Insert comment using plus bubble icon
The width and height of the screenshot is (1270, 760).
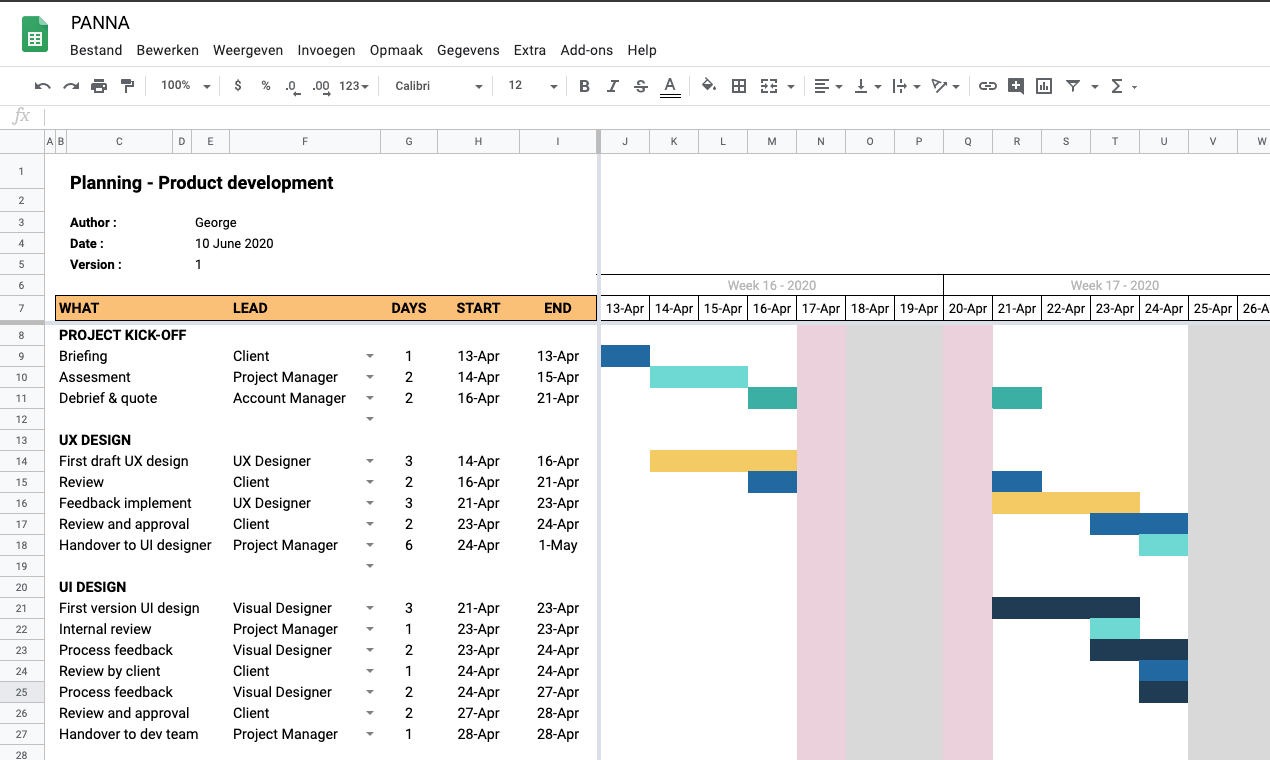click(1016, 86)
